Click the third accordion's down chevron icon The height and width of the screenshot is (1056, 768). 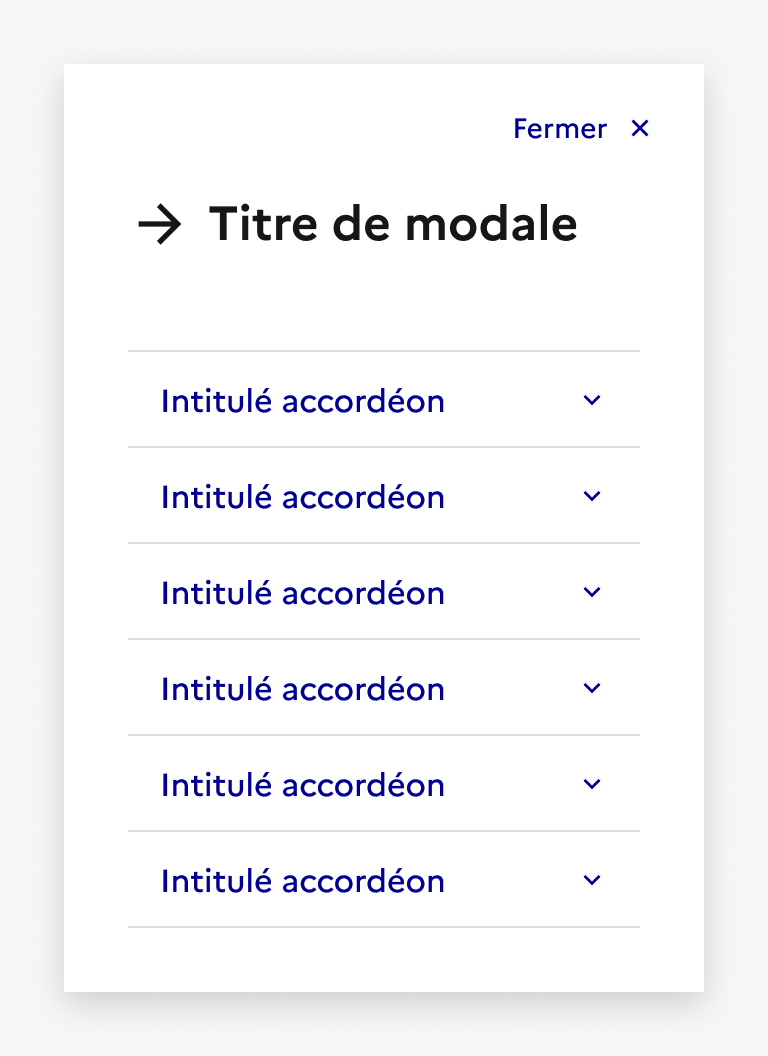(x=591, y=592)
